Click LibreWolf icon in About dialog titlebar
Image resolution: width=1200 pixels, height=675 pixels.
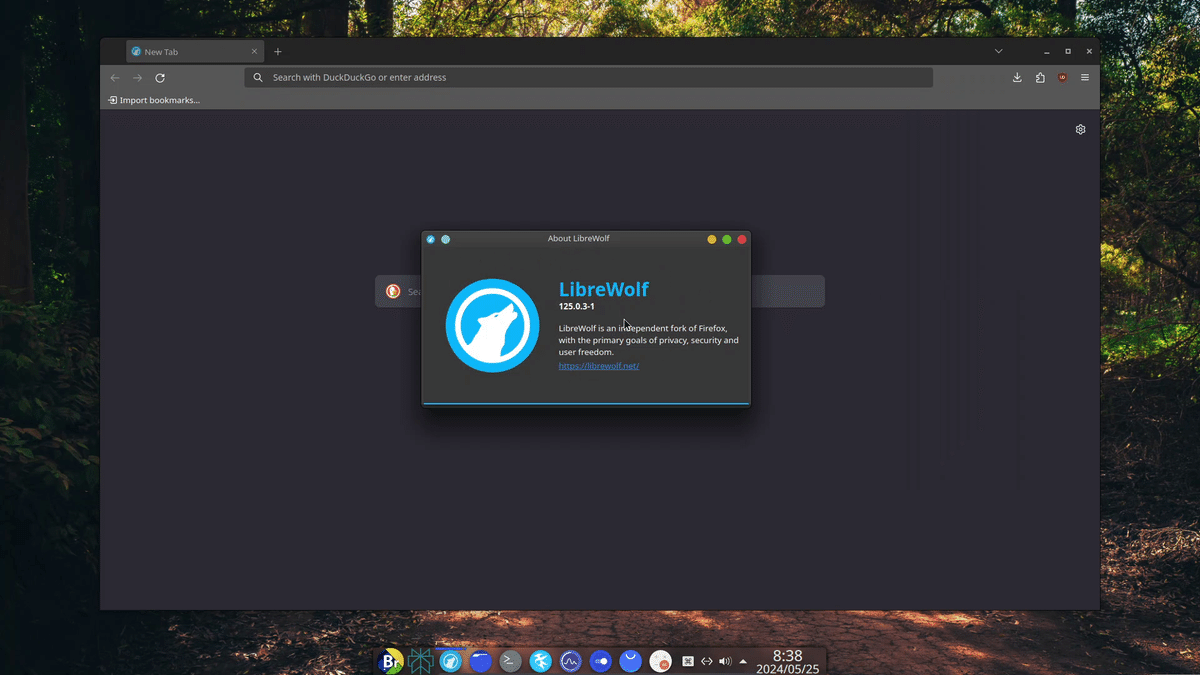pyautogui.click(x=431, y=239)
